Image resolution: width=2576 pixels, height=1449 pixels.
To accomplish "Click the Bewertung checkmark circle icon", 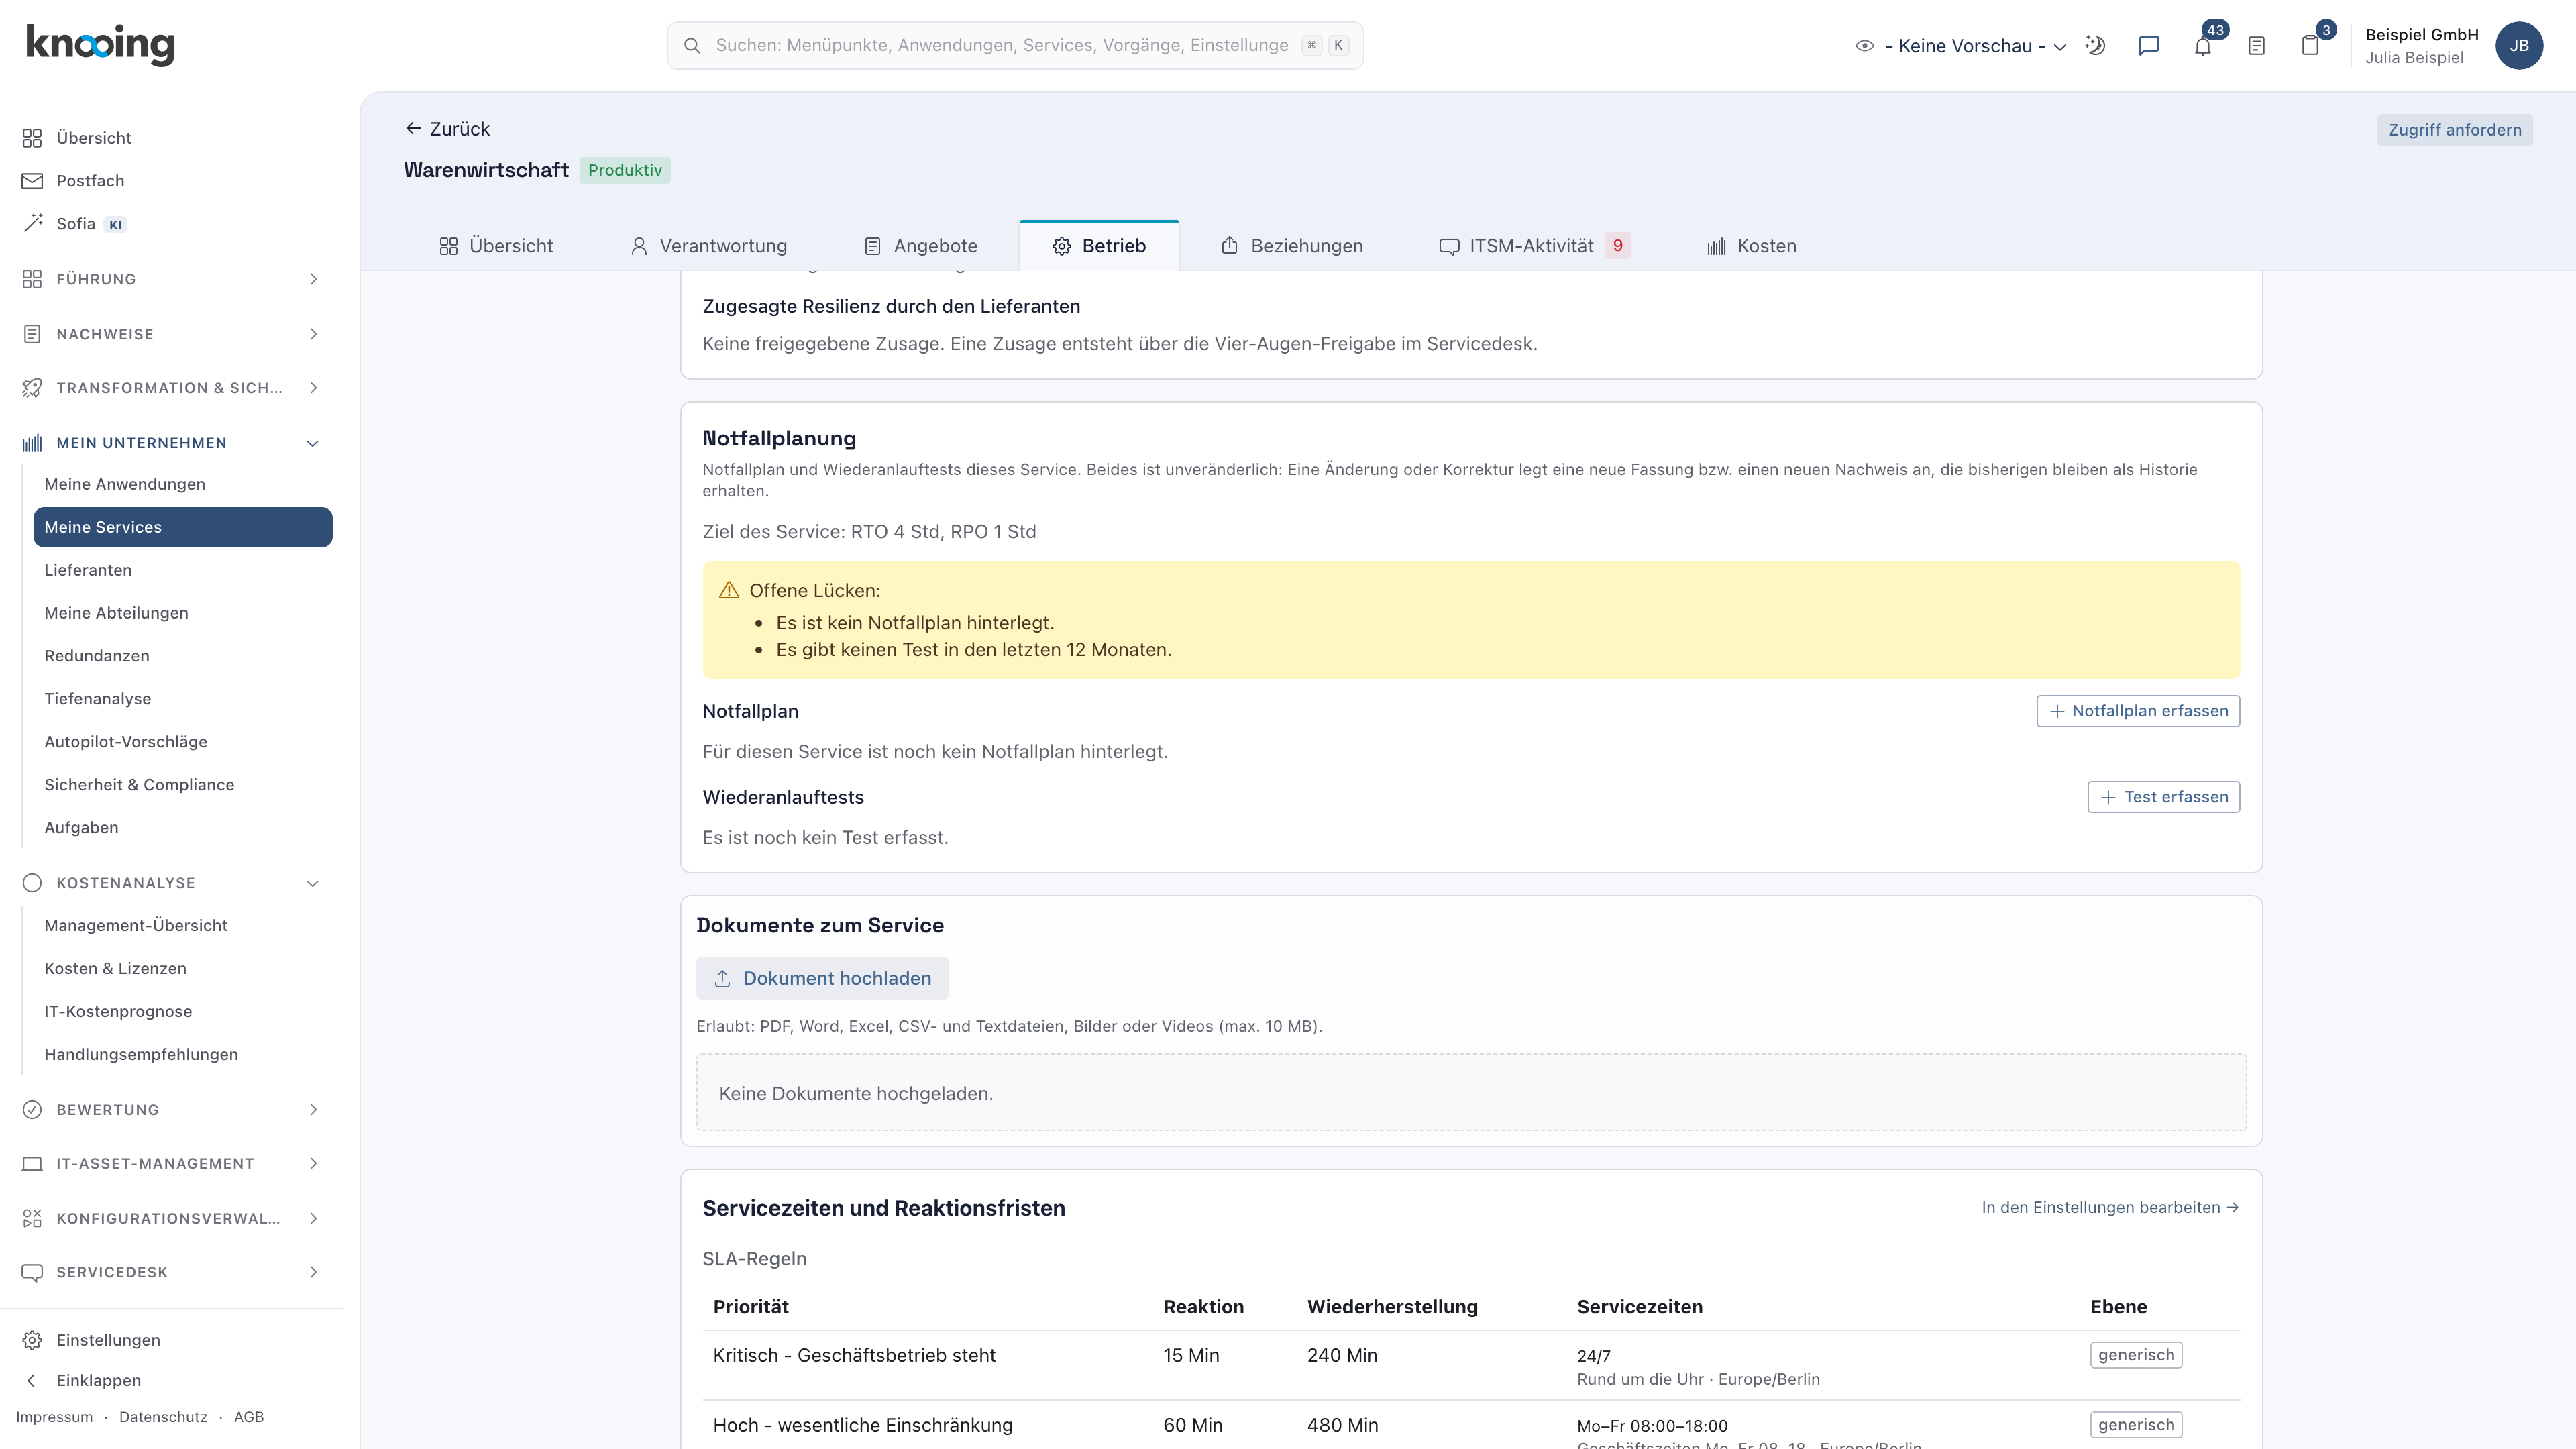I will coord(32,1109).
